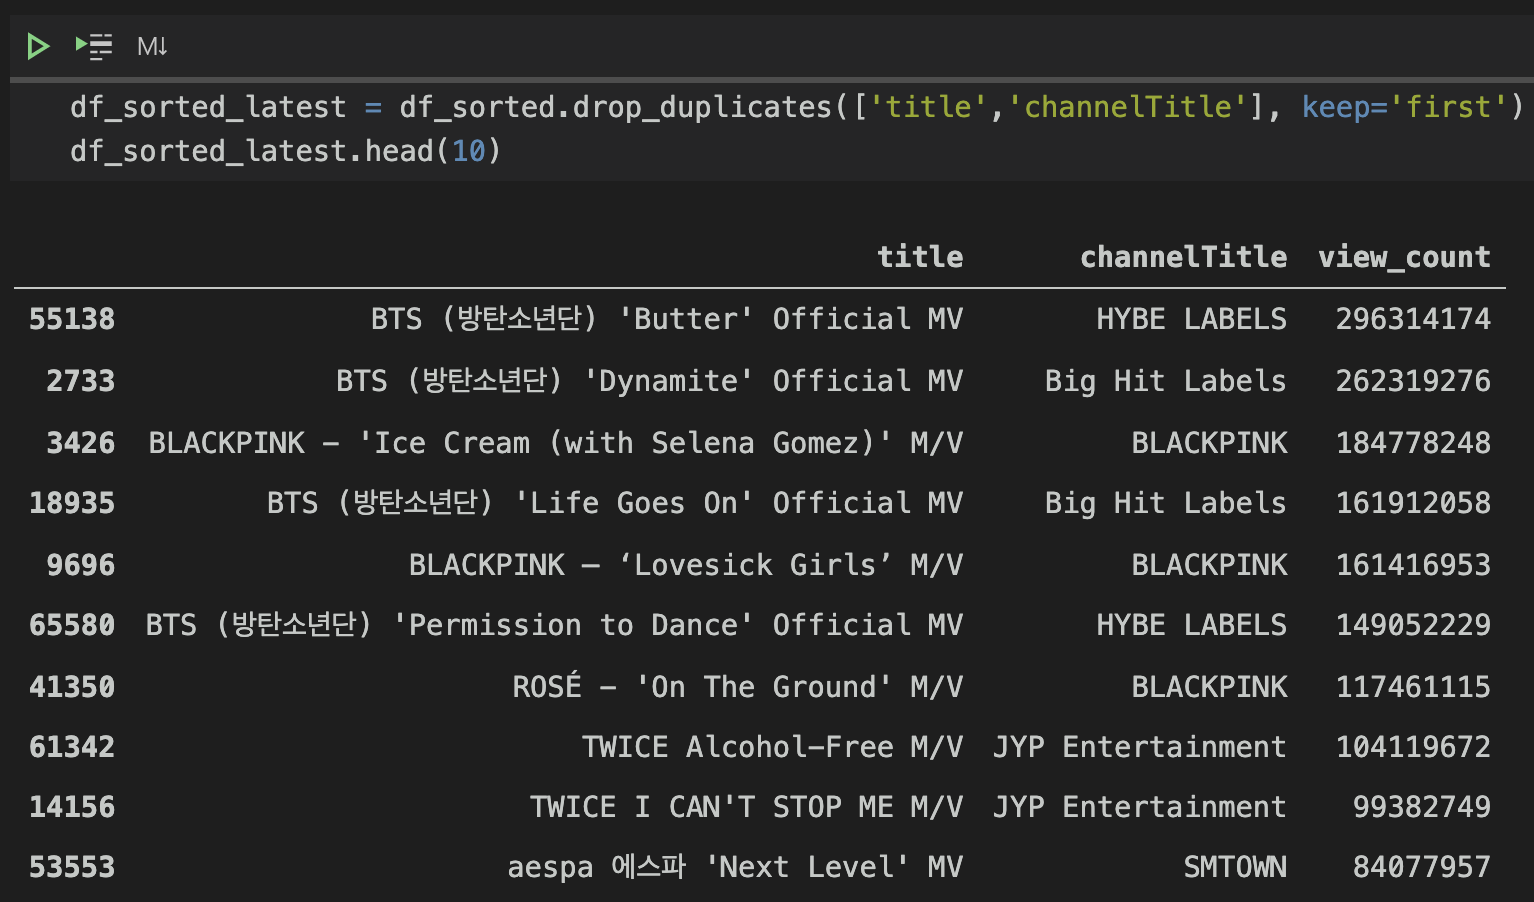Click view count 117461115
Image resolution: width=1534 pixels, height=902 pixels.
pyautogui.click(x=1413, y=687)
